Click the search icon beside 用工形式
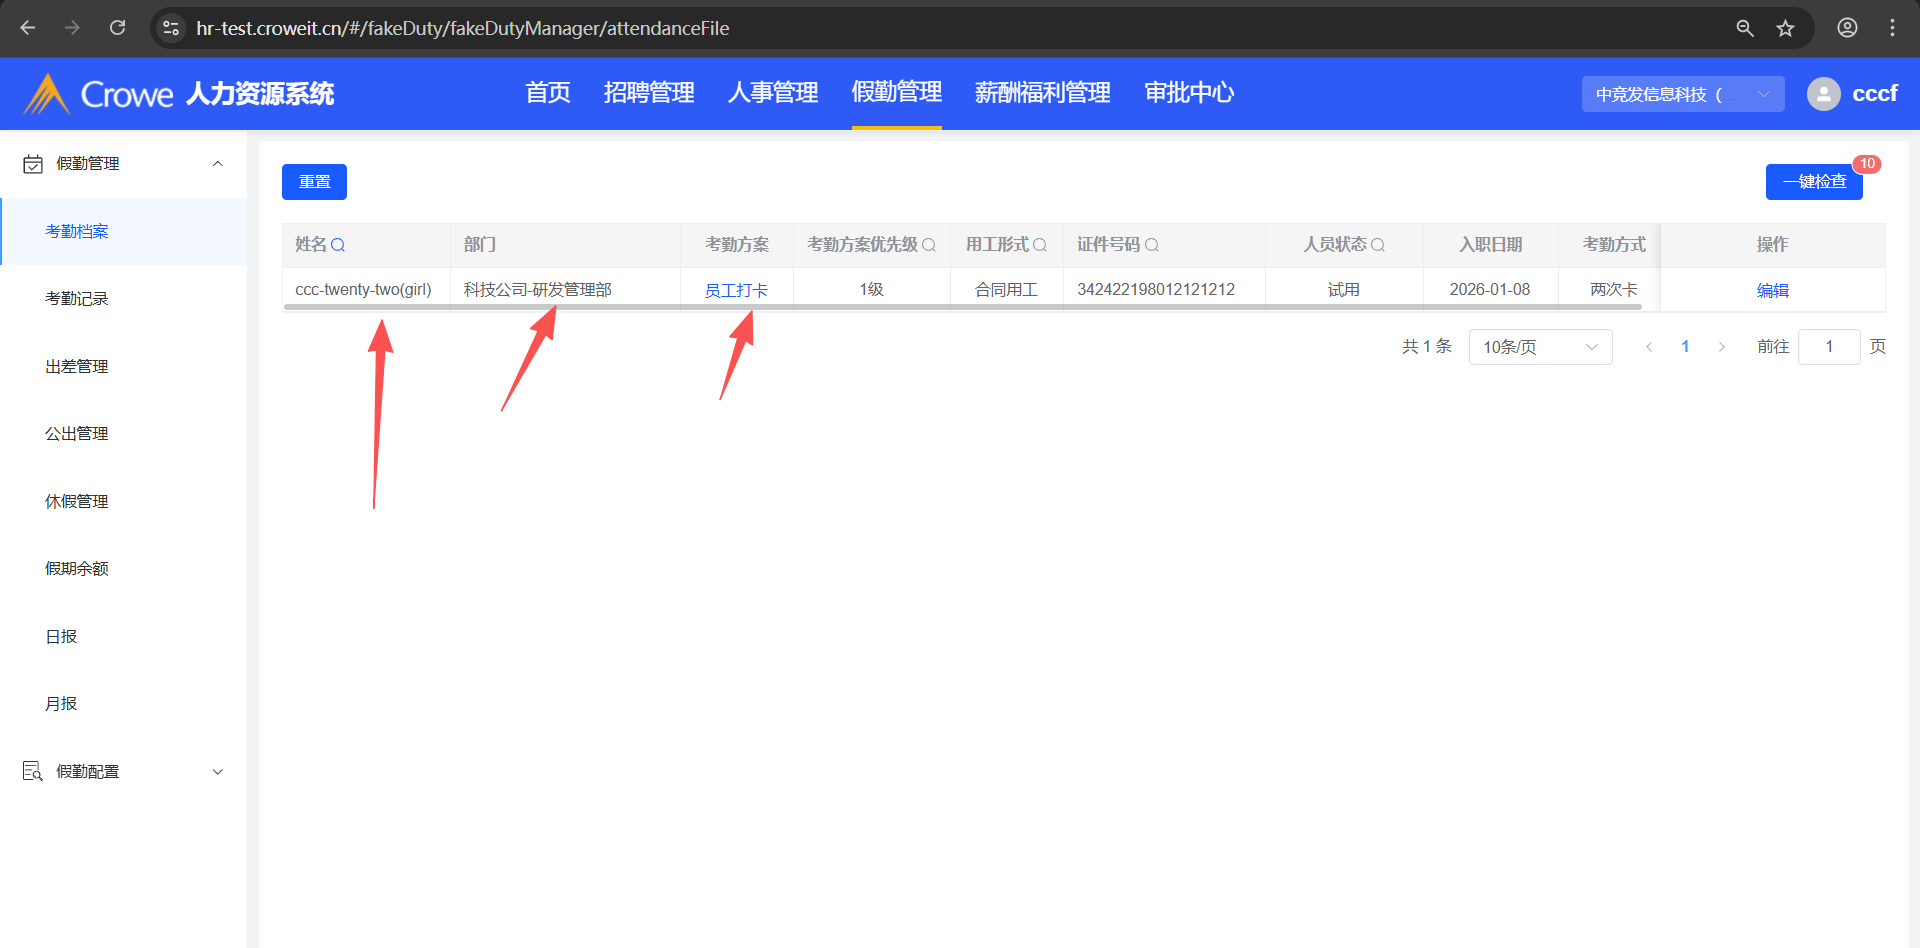 1040,245
